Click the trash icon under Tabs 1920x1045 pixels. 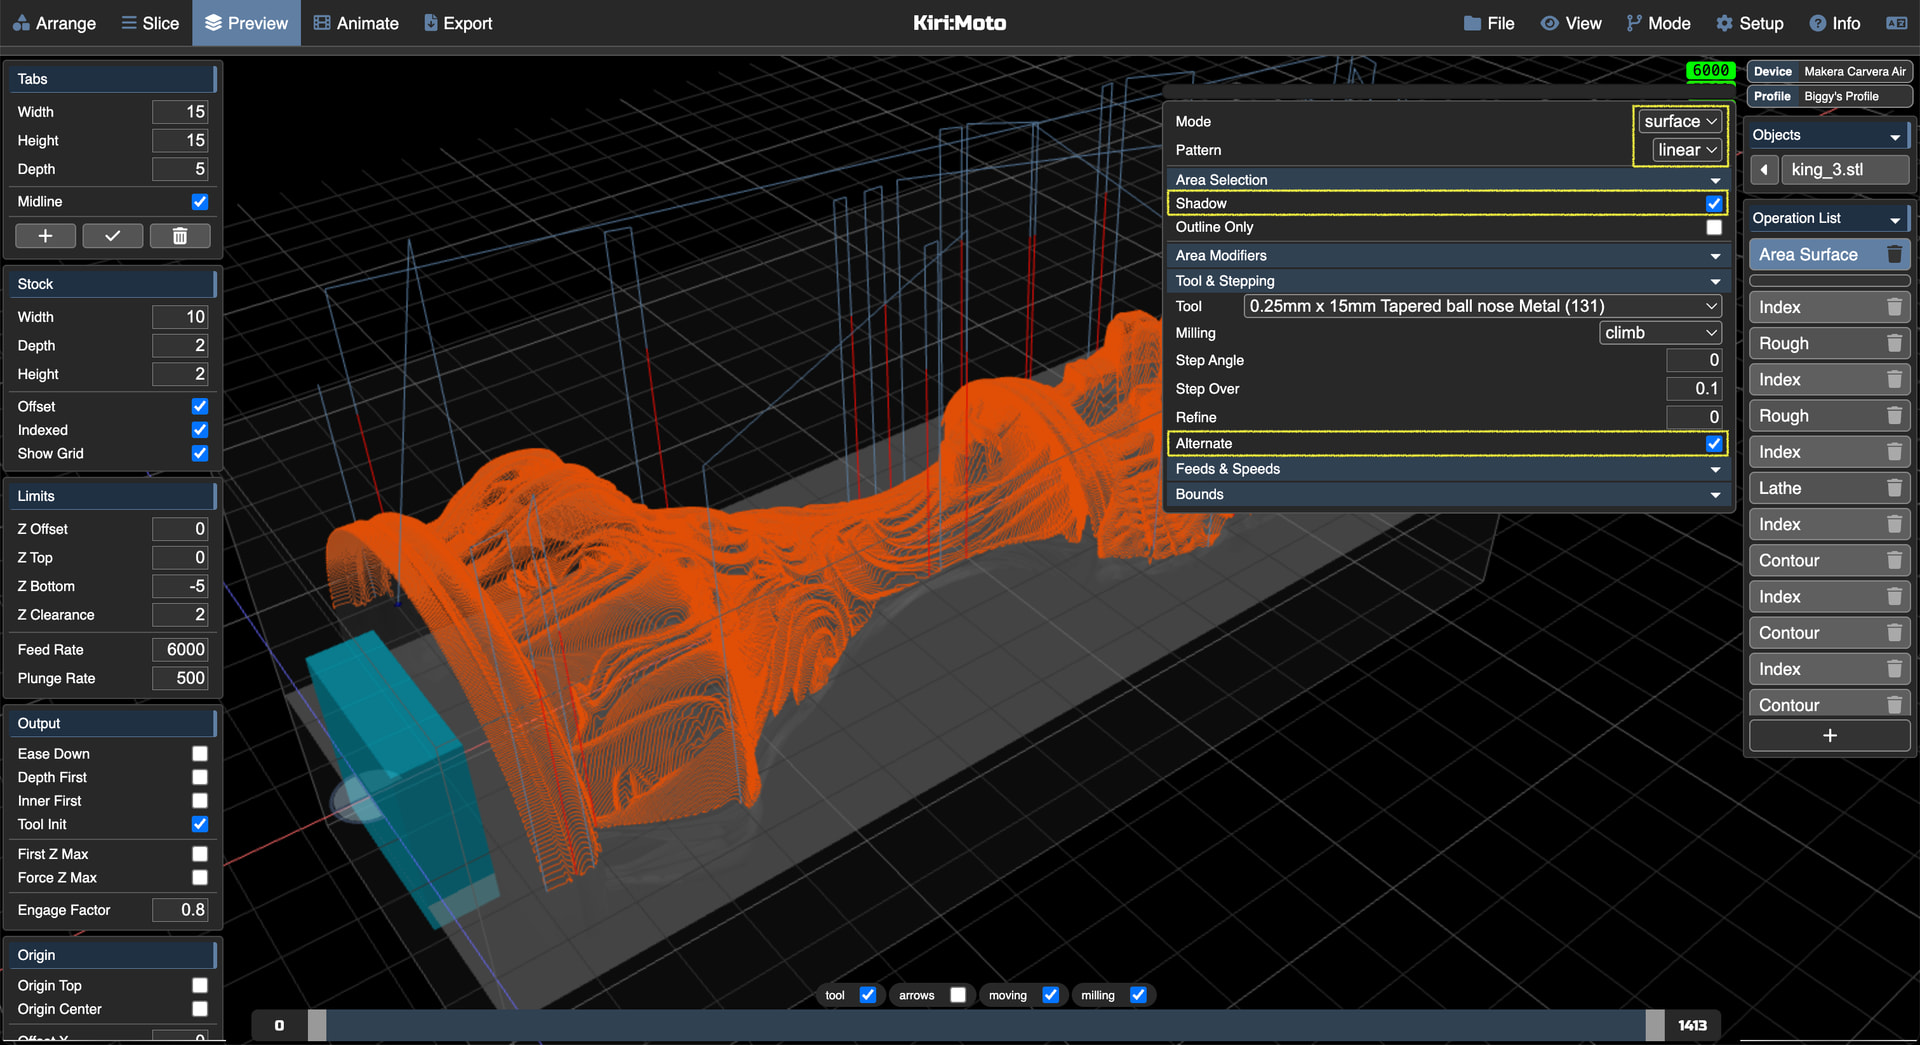coord(180,236)
